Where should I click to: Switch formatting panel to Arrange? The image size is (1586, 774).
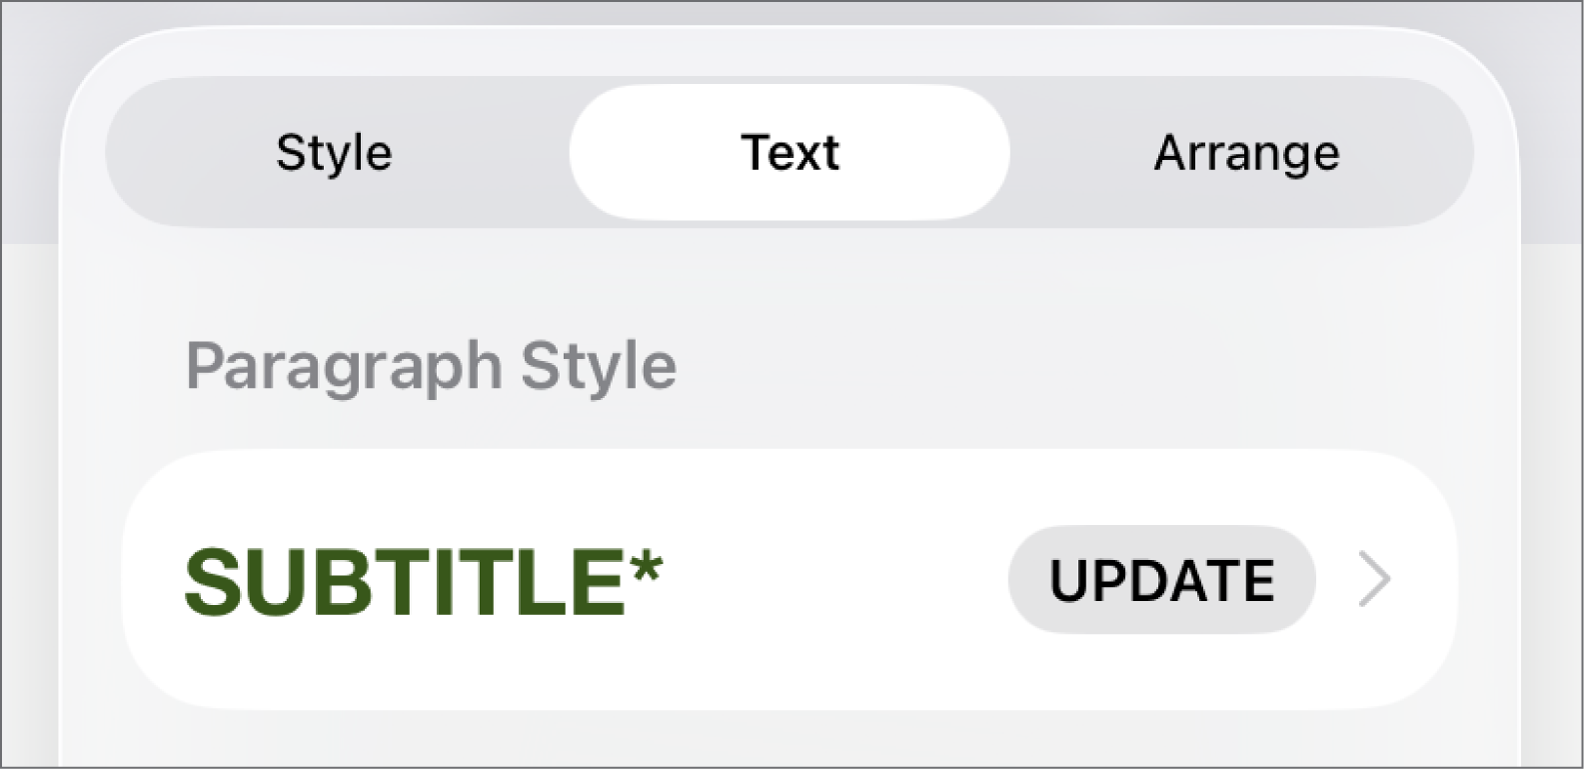(x=1247, y=152)
